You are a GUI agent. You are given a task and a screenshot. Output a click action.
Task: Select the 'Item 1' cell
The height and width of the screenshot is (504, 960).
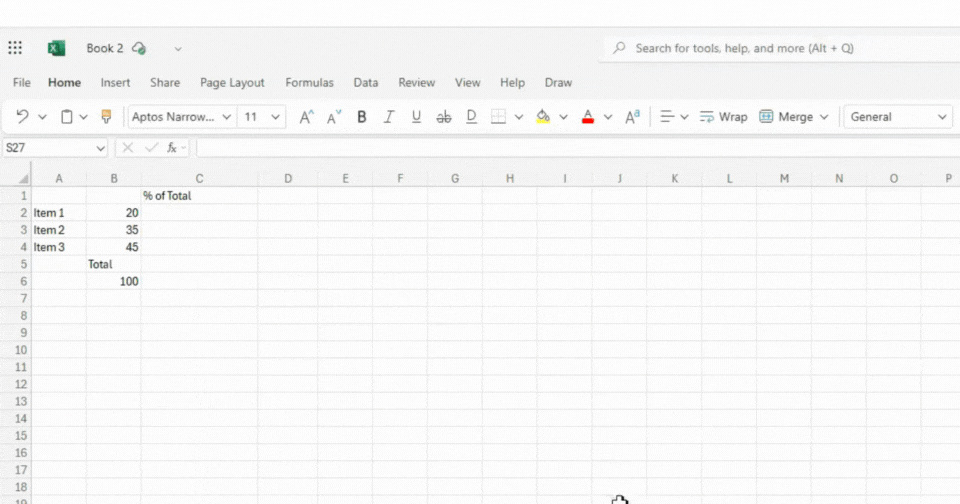[x=59, y=213]
